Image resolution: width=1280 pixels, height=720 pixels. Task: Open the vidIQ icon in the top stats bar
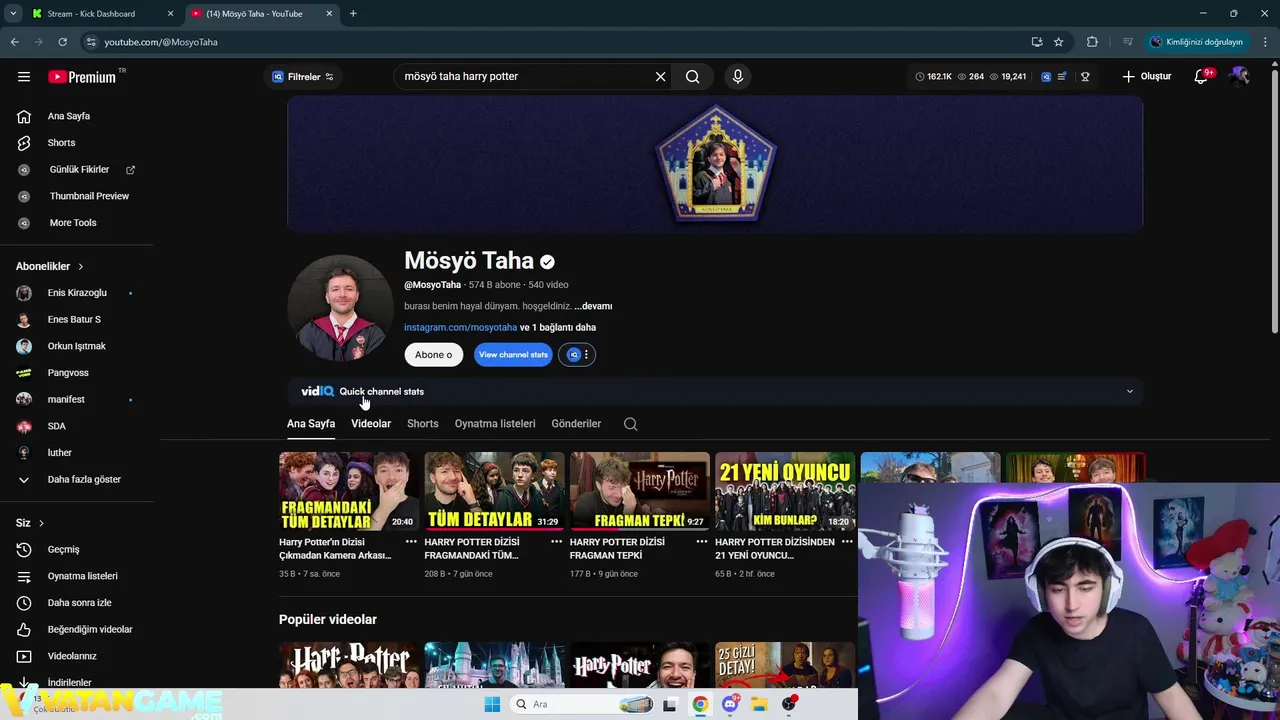pyautogui.click(x=1046, y=76)
